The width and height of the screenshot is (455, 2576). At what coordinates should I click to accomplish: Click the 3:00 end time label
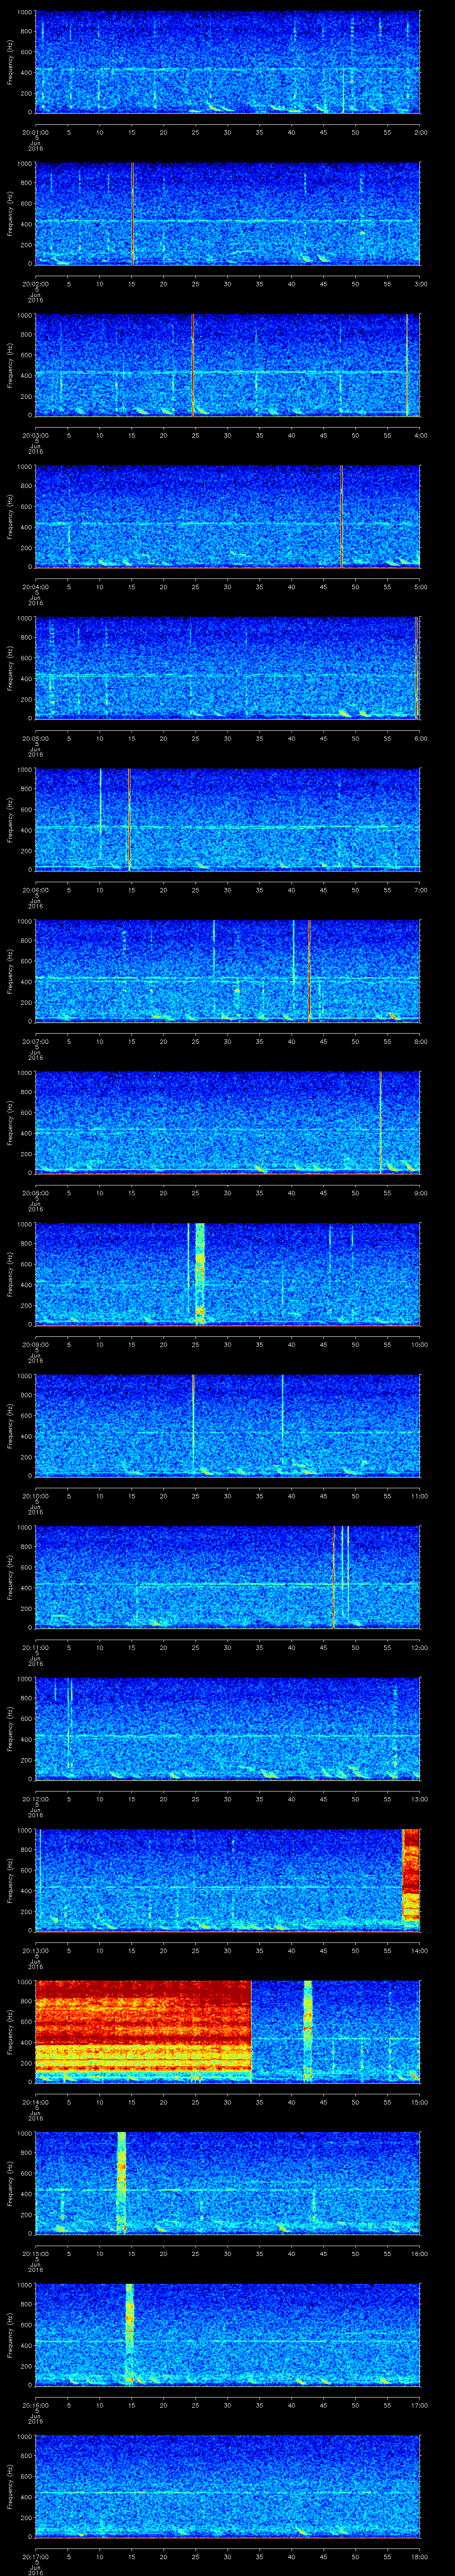420,284
